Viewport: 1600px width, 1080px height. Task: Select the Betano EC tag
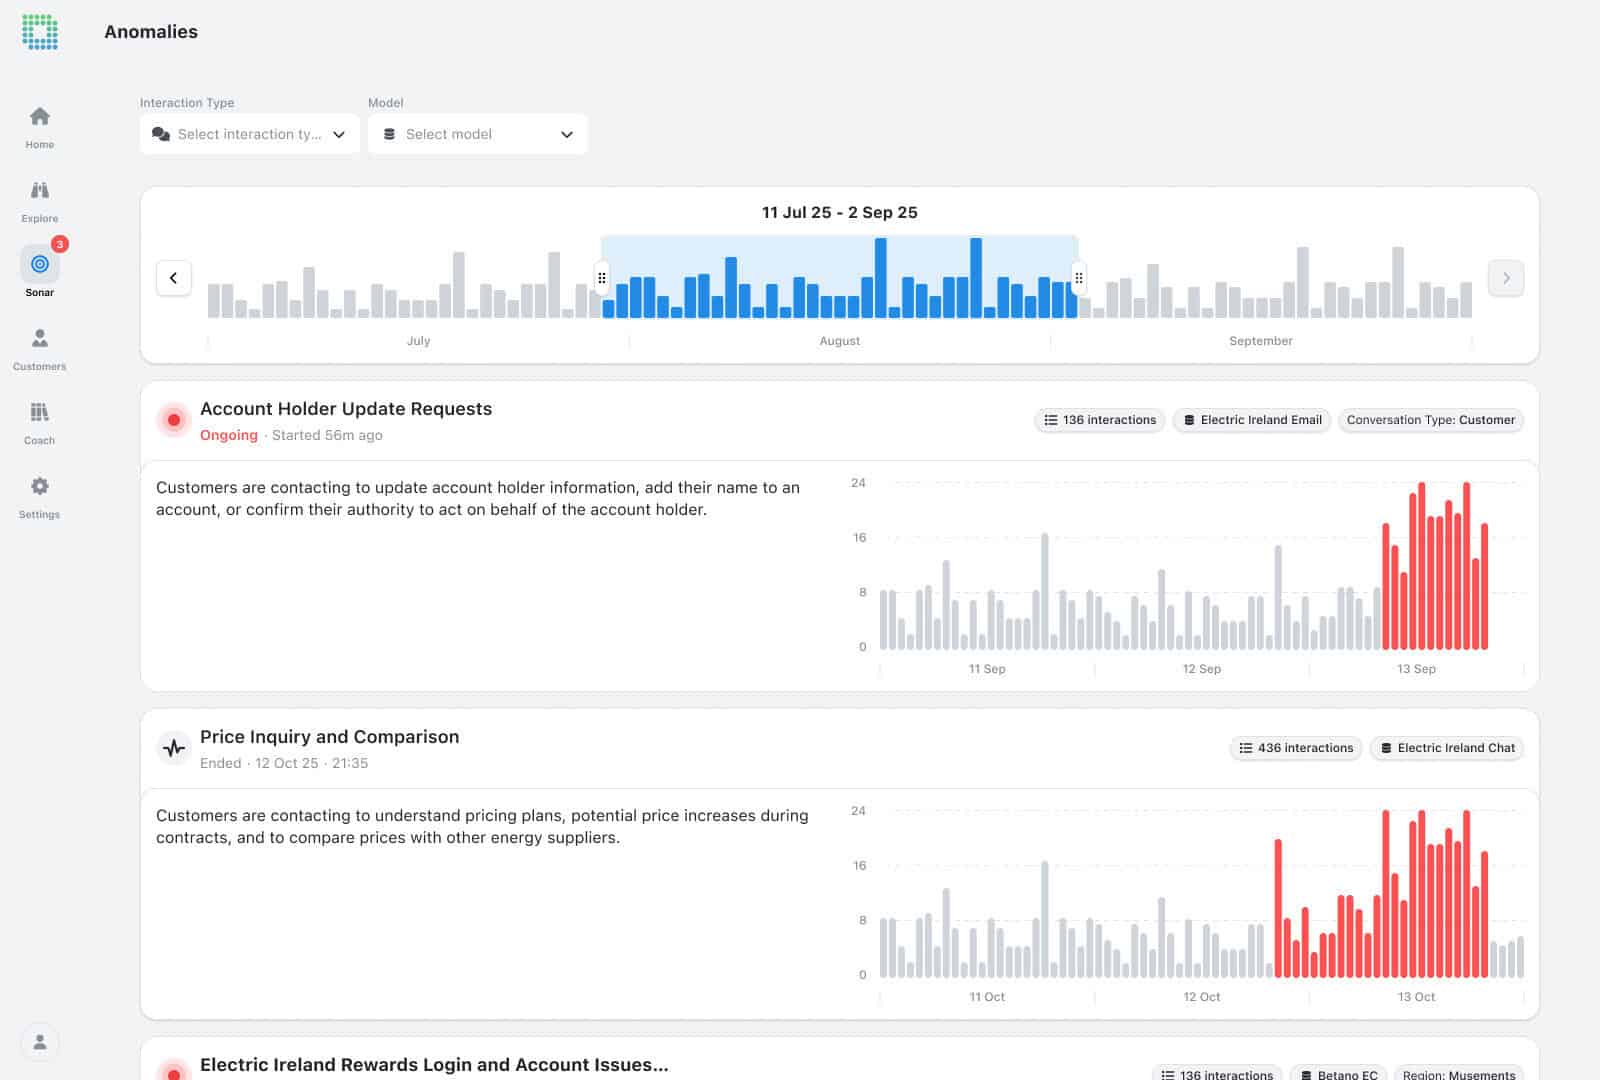(x=1338, y=1074)
